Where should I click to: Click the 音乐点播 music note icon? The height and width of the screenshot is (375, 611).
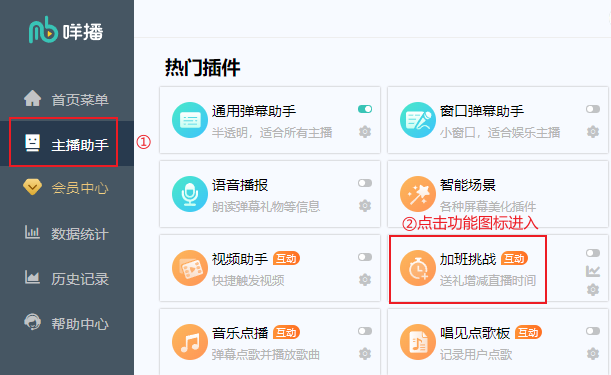click(x=190, y=342)
